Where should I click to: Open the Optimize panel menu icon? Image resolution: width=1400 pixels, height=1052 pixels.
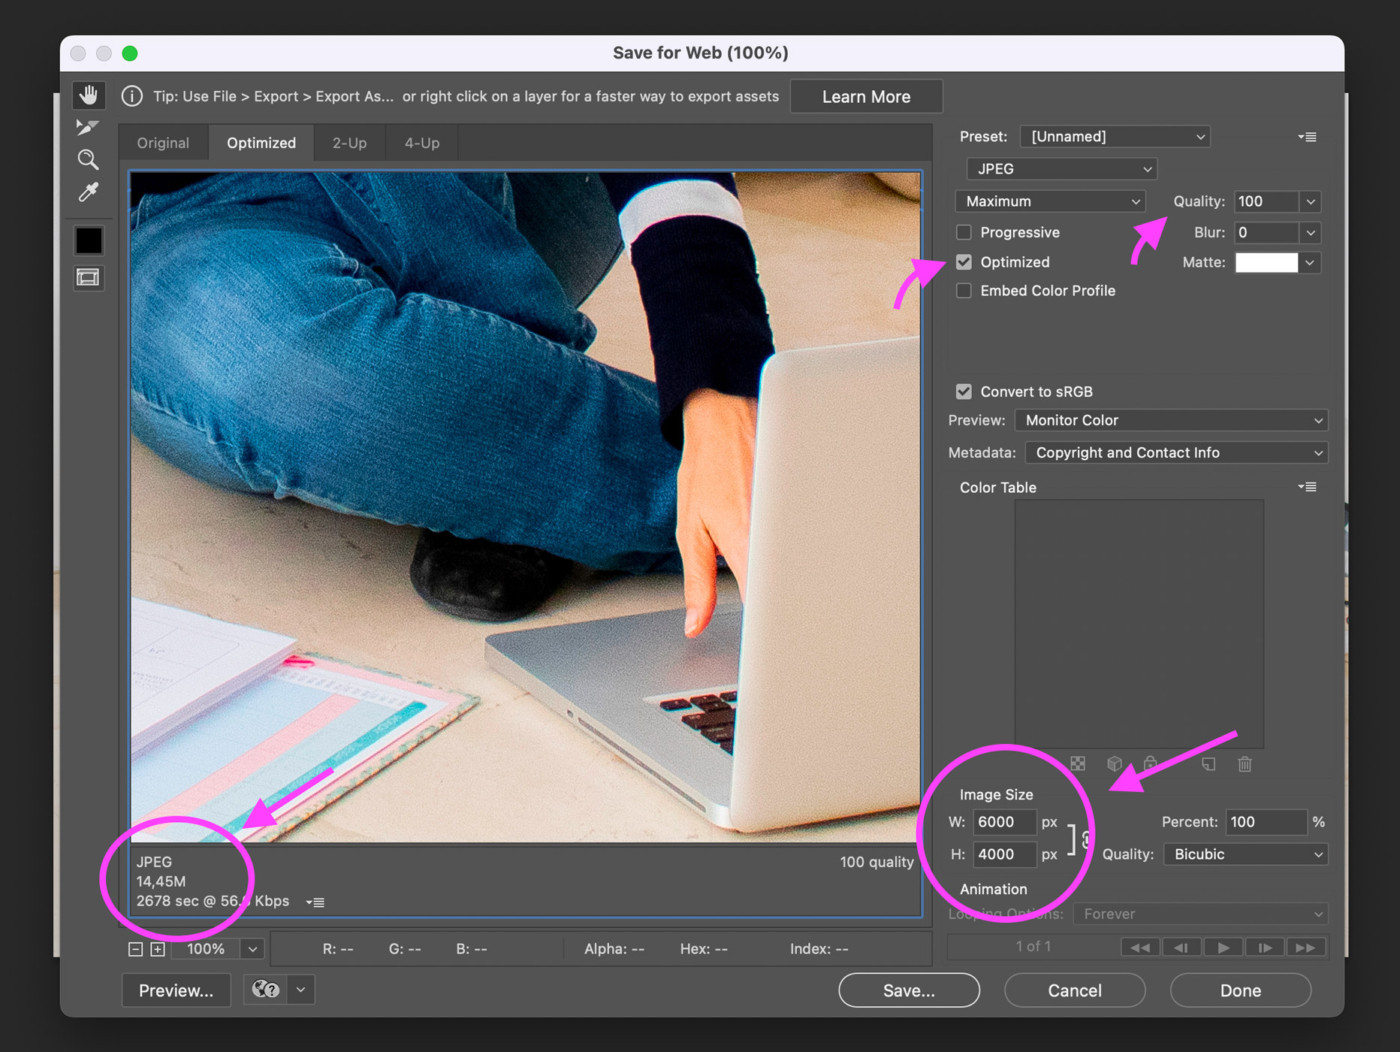click(x=1307, y=137)
